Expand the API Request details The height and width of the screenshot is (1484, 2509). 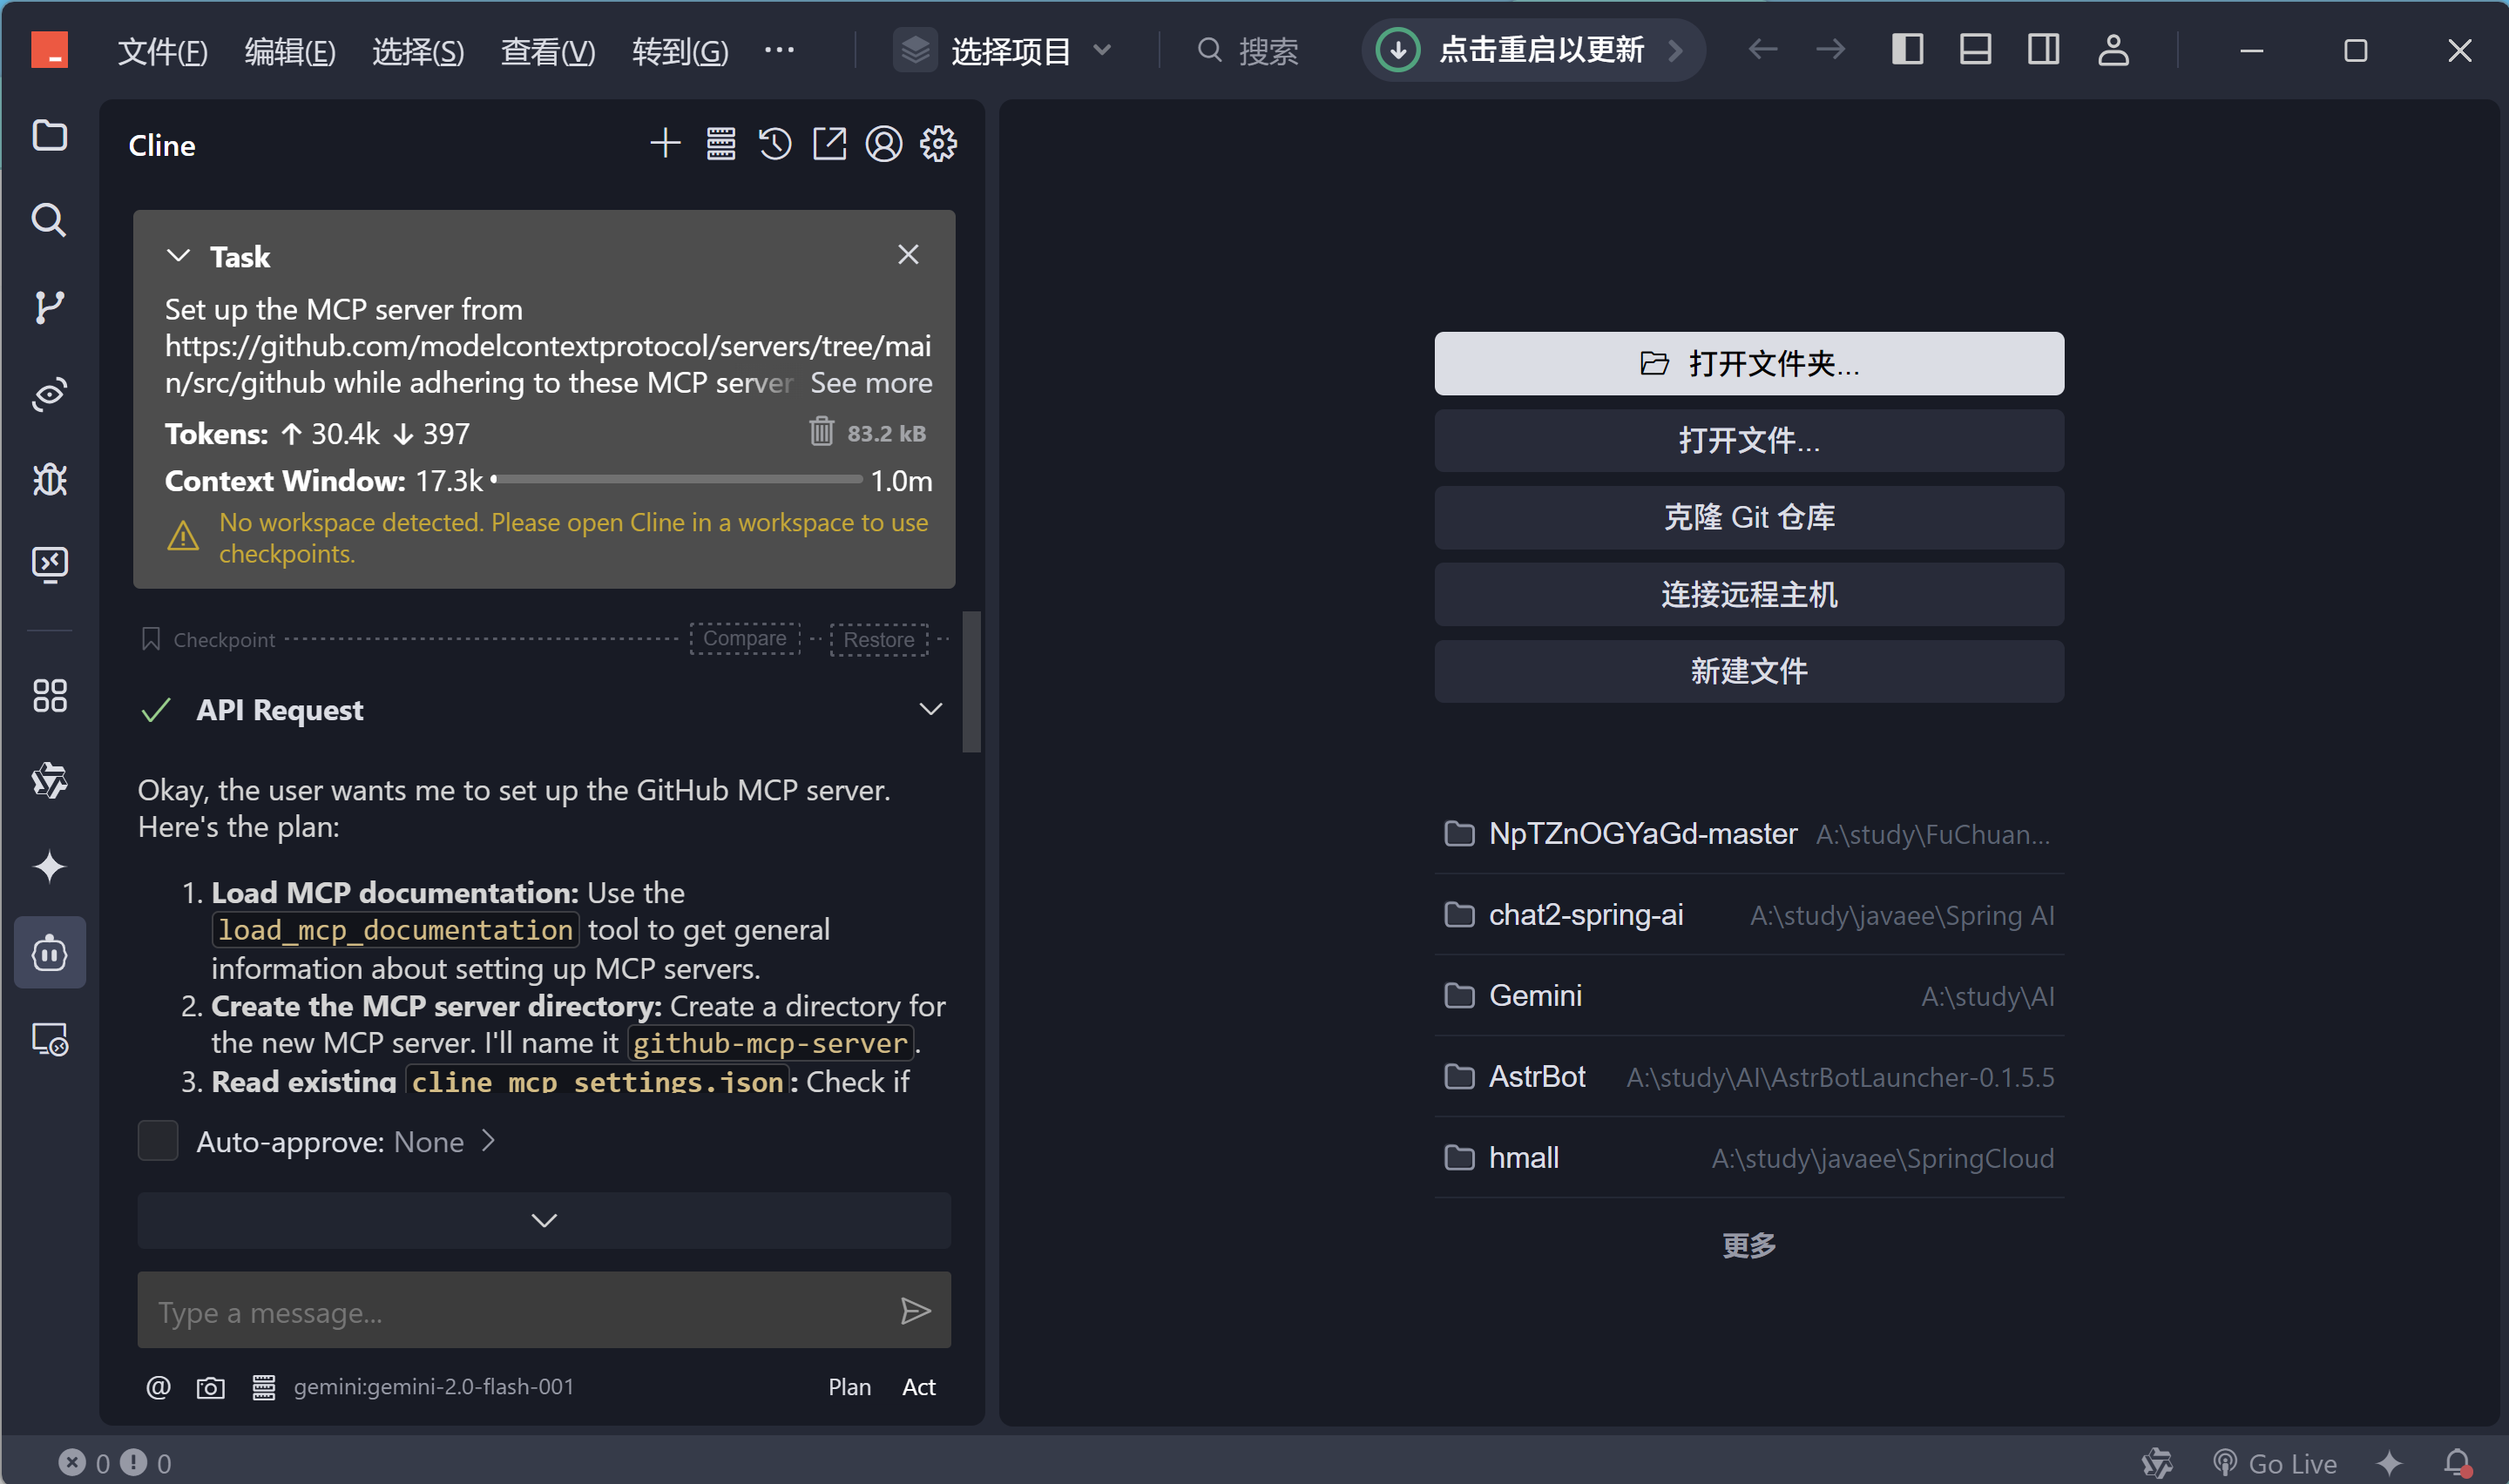(x=930, y=710)
